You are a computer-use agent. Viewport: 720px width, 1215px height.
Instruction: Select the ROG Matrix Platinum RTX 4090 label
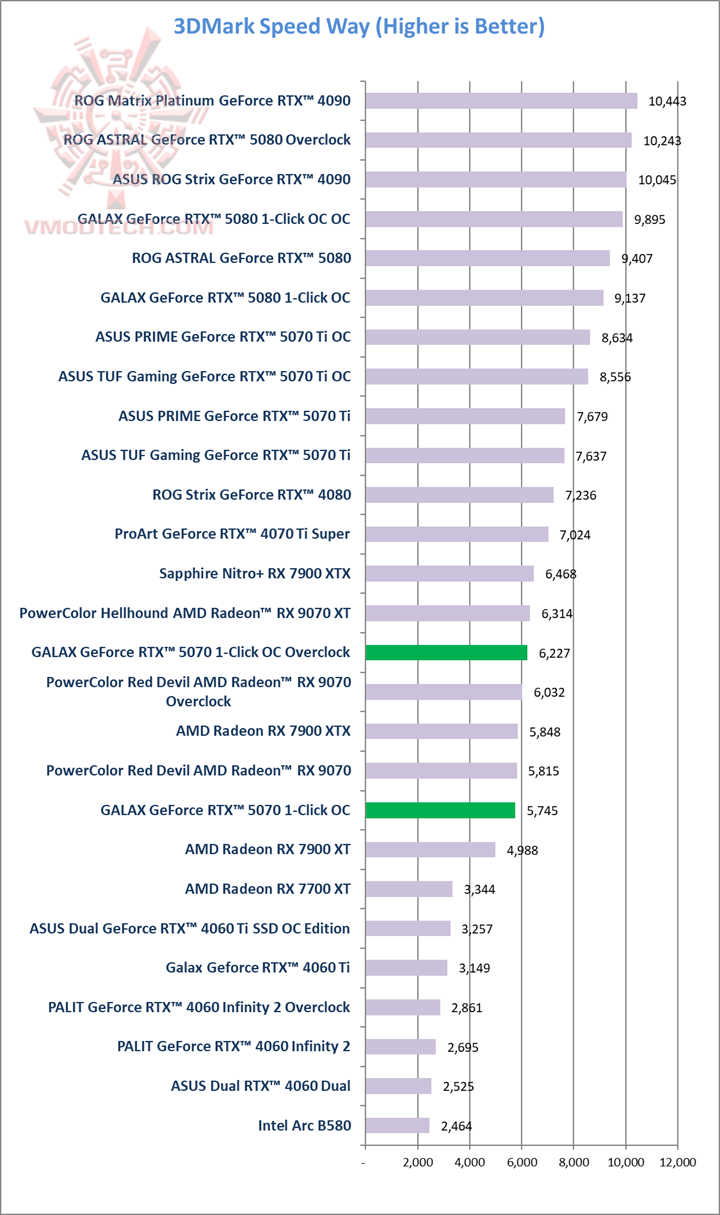pos(213,101)
